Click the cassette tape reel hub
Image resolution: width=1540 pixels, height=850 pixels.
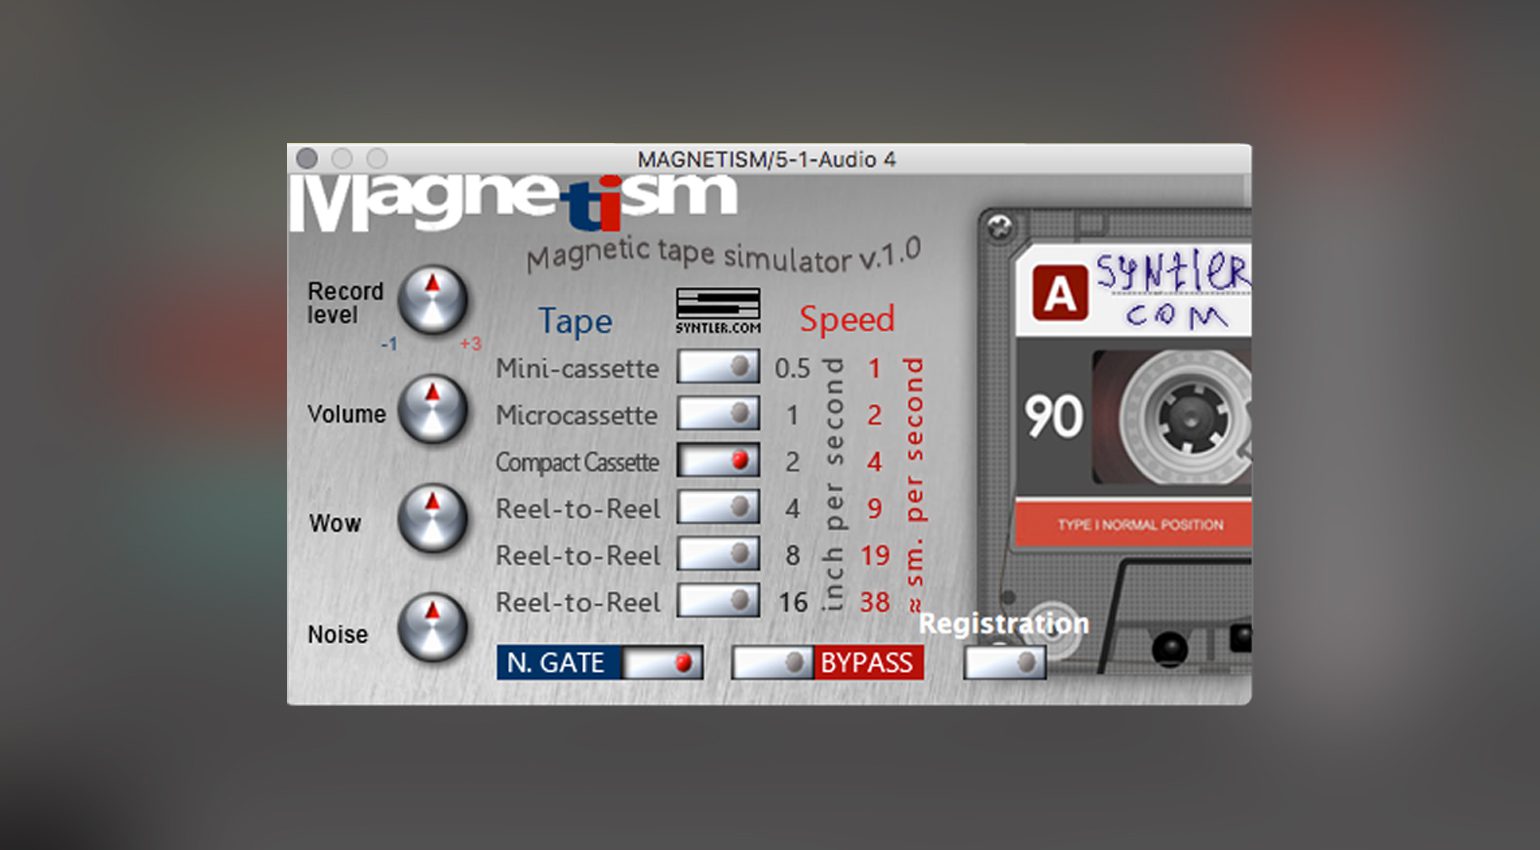tap(1190, 416)
